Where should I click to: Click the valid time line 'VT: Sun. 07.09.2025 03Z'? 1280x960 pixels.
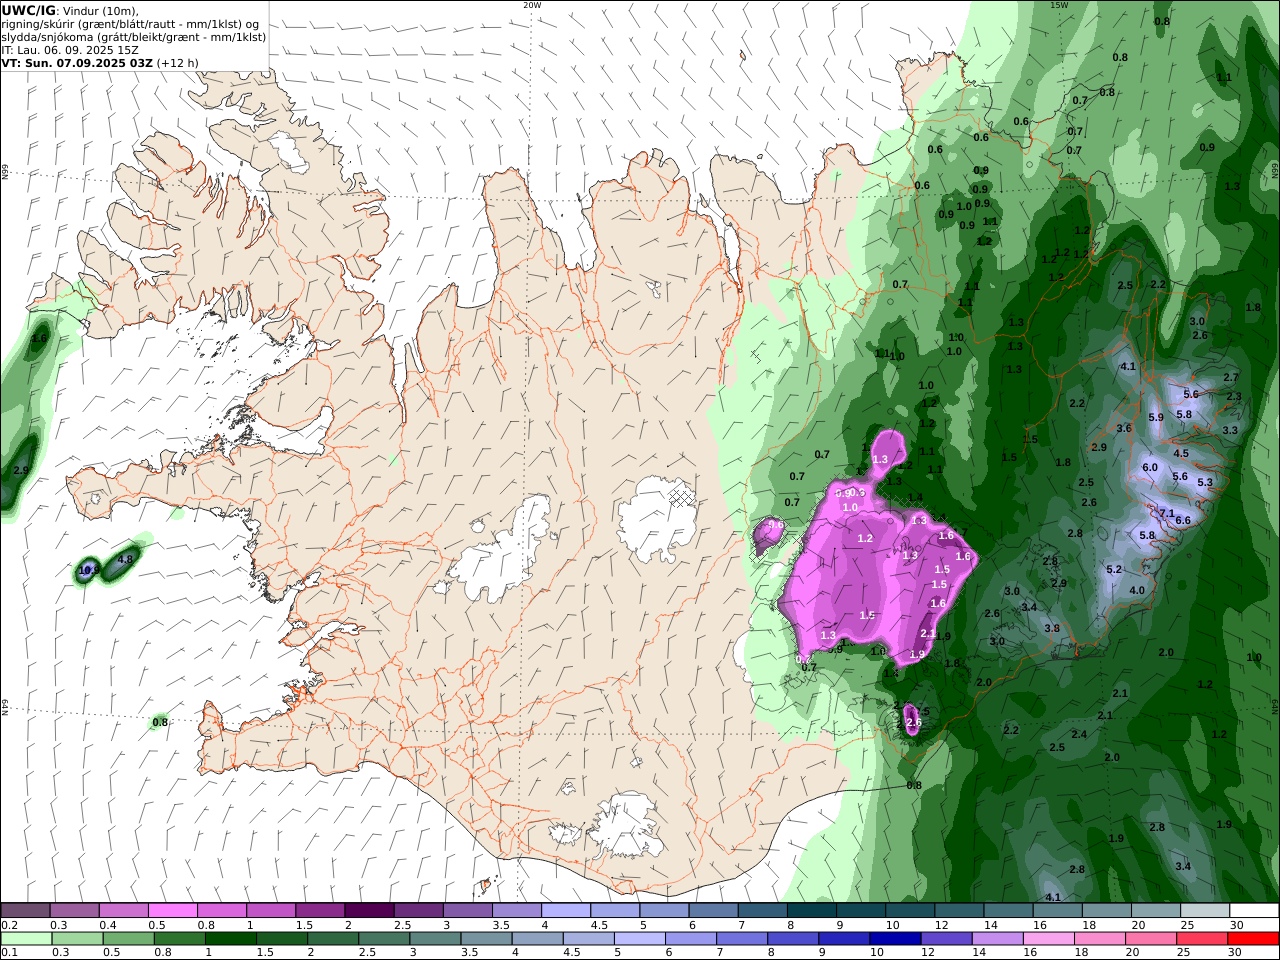tap(77, 62)
